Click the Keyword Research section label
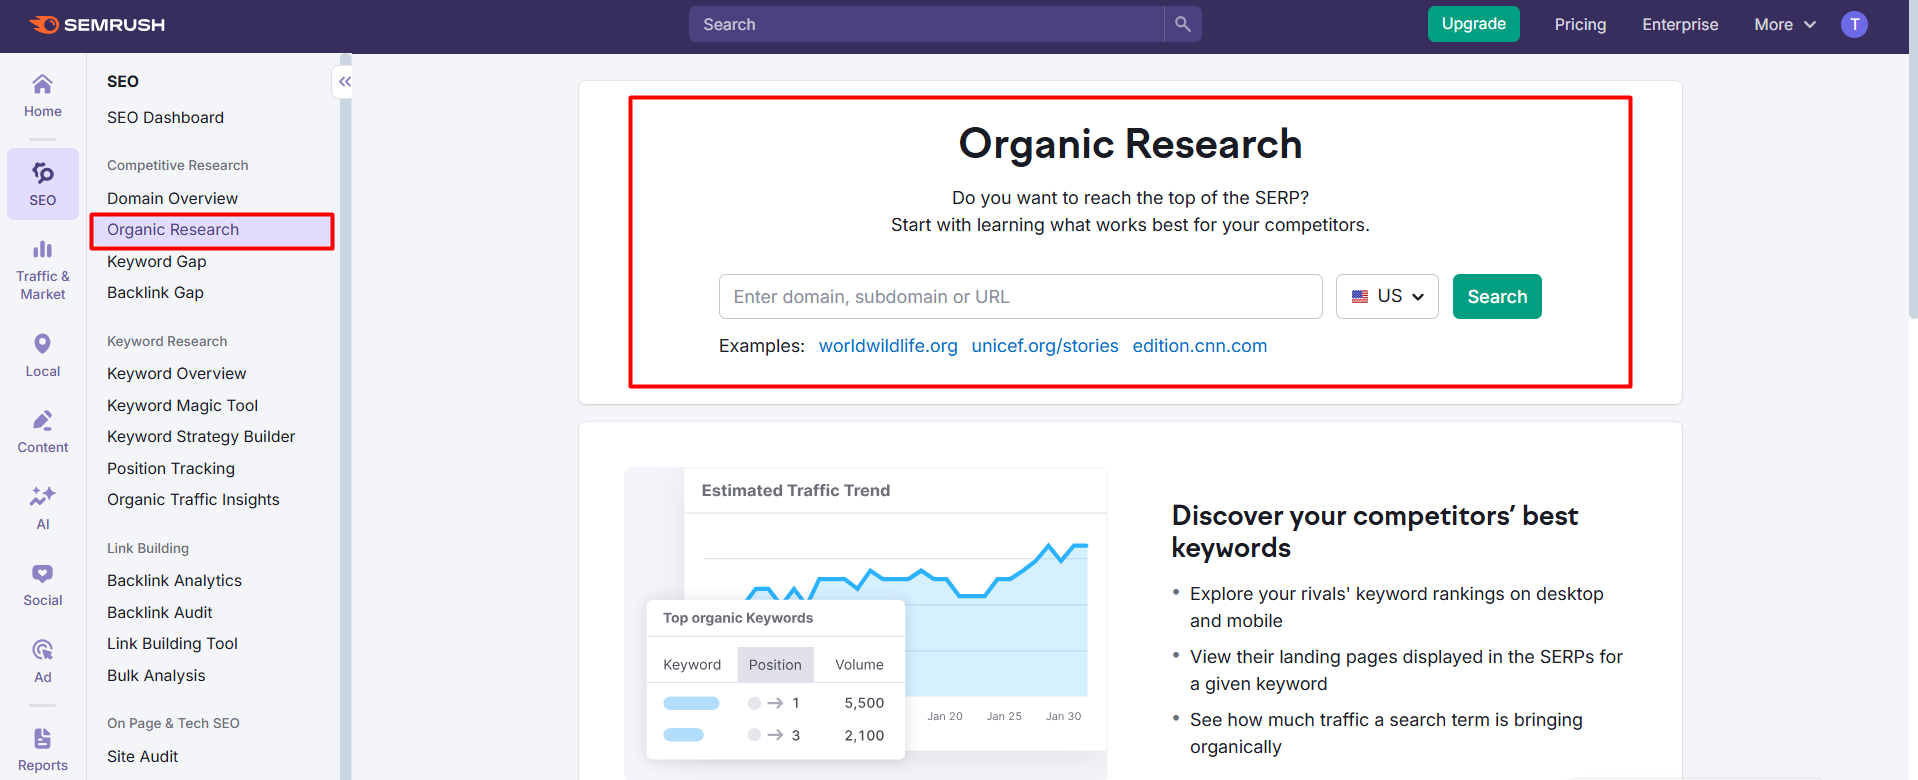 167,342
